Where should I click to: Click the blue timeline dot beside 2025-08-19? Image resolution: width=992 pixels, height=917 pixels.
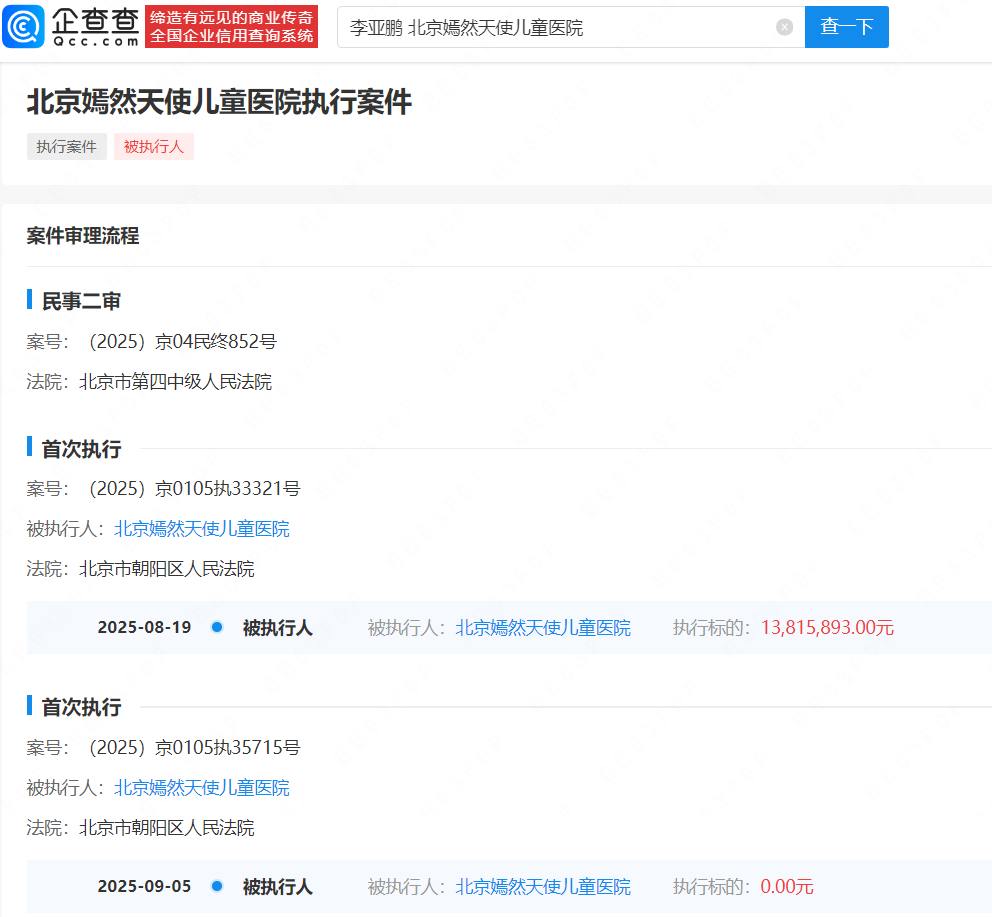click(x=217, y=627)
